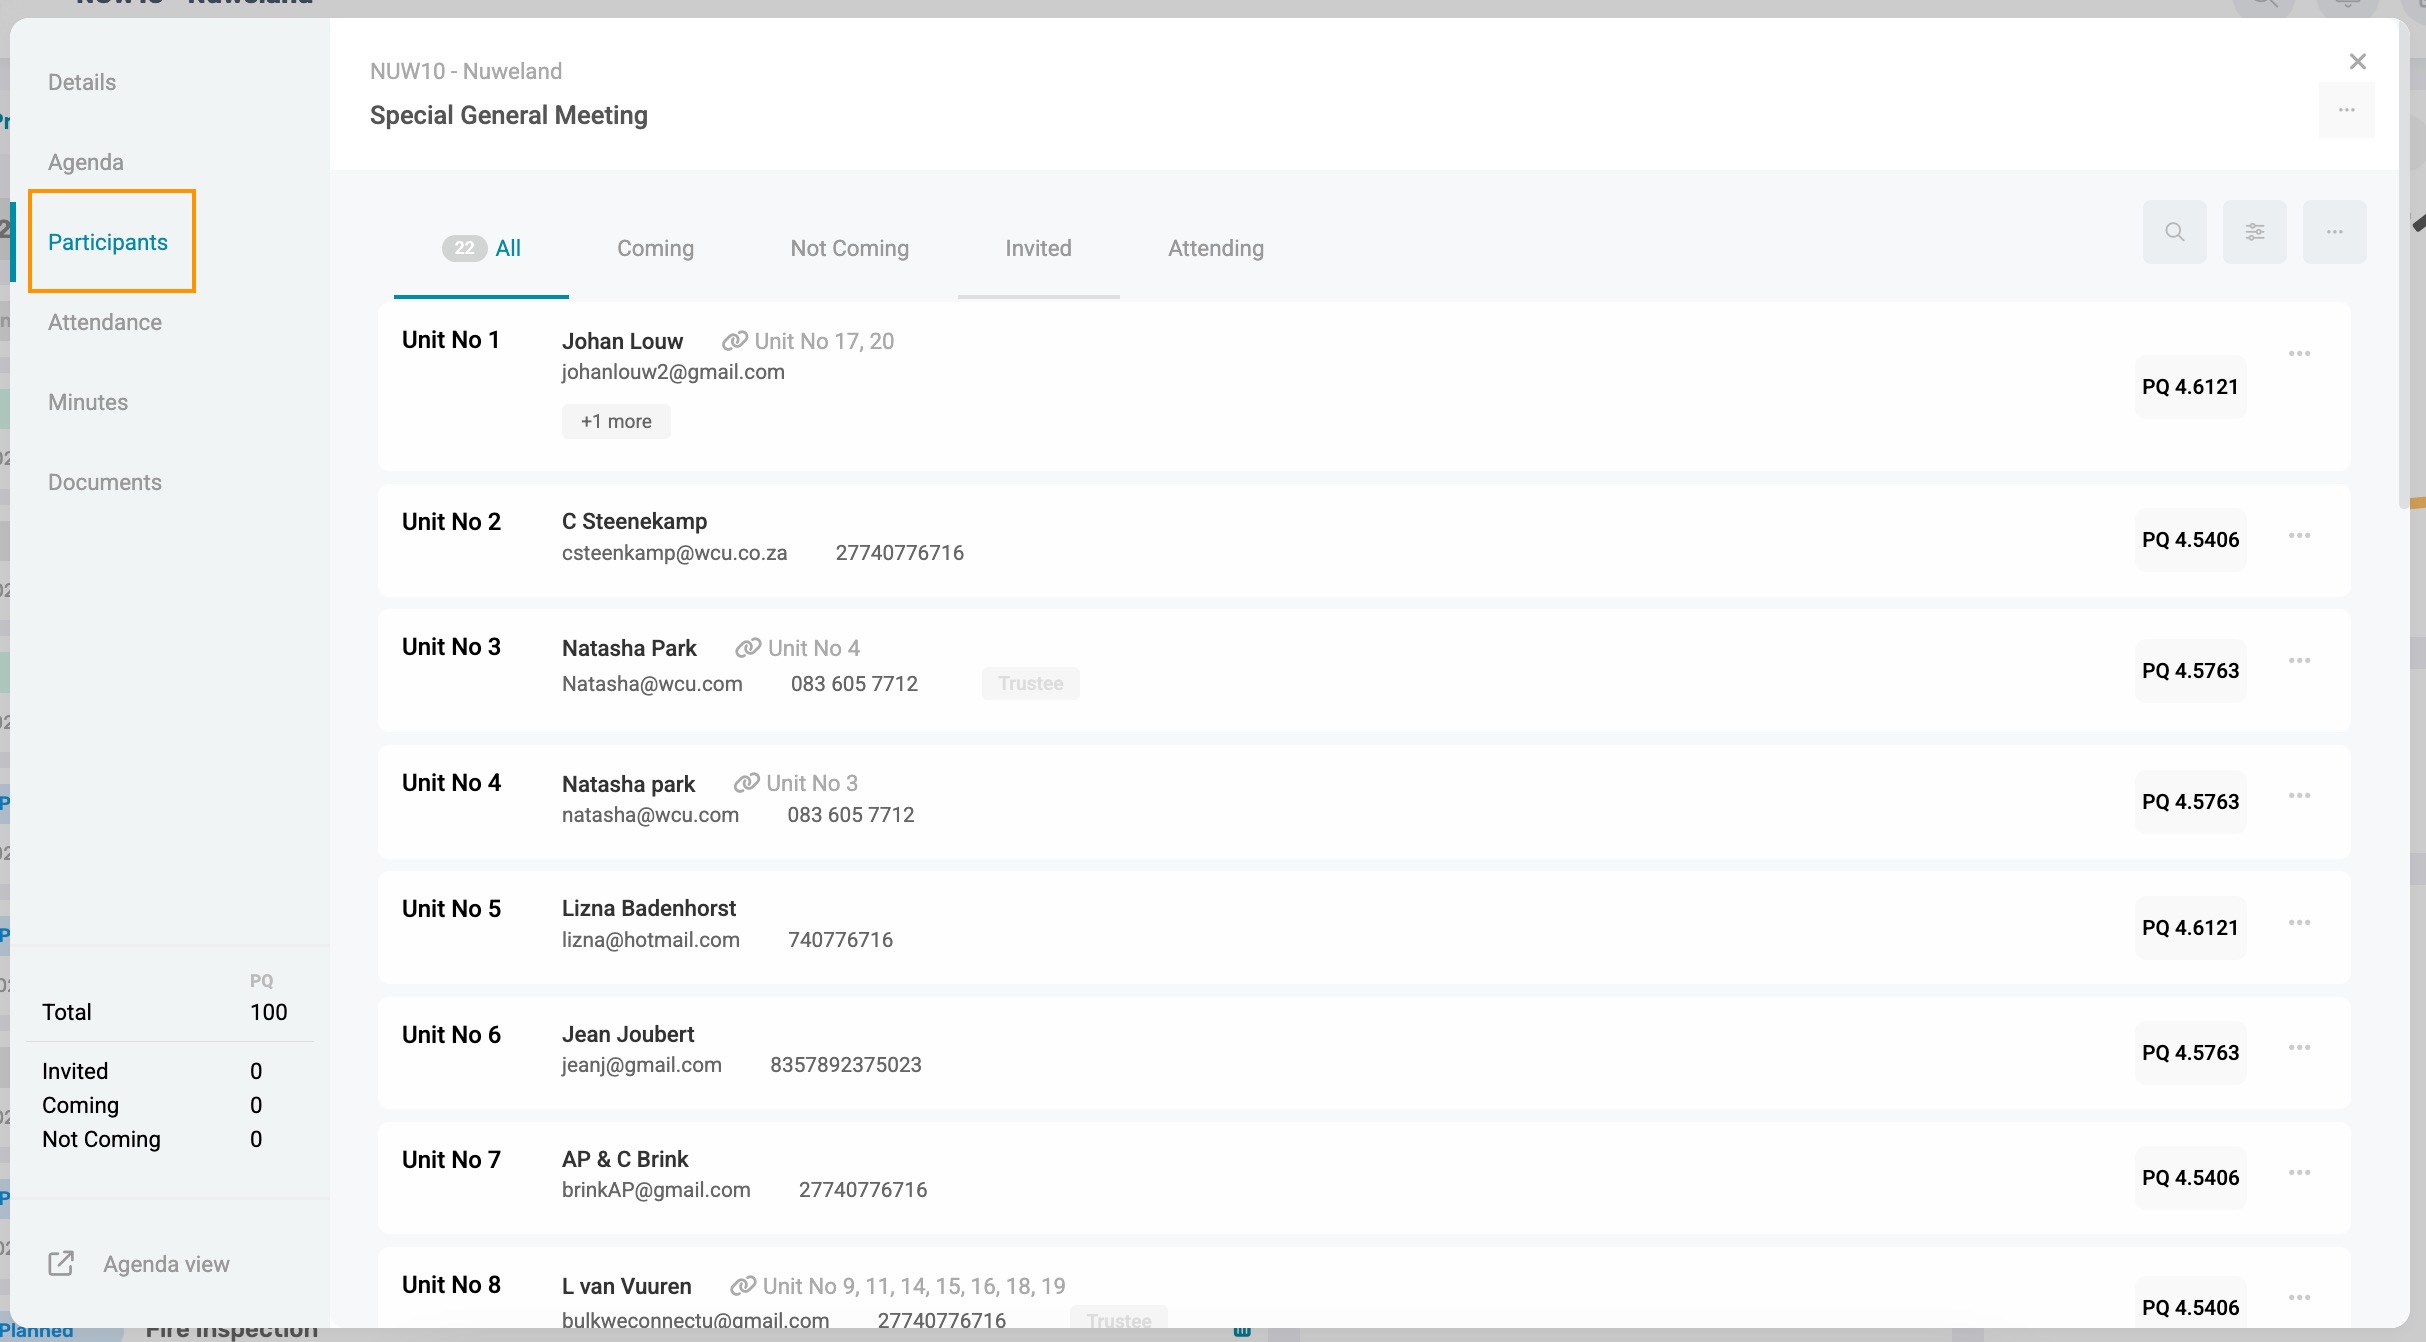Click linked units icon beside Johan Louw

coord(735,341)
